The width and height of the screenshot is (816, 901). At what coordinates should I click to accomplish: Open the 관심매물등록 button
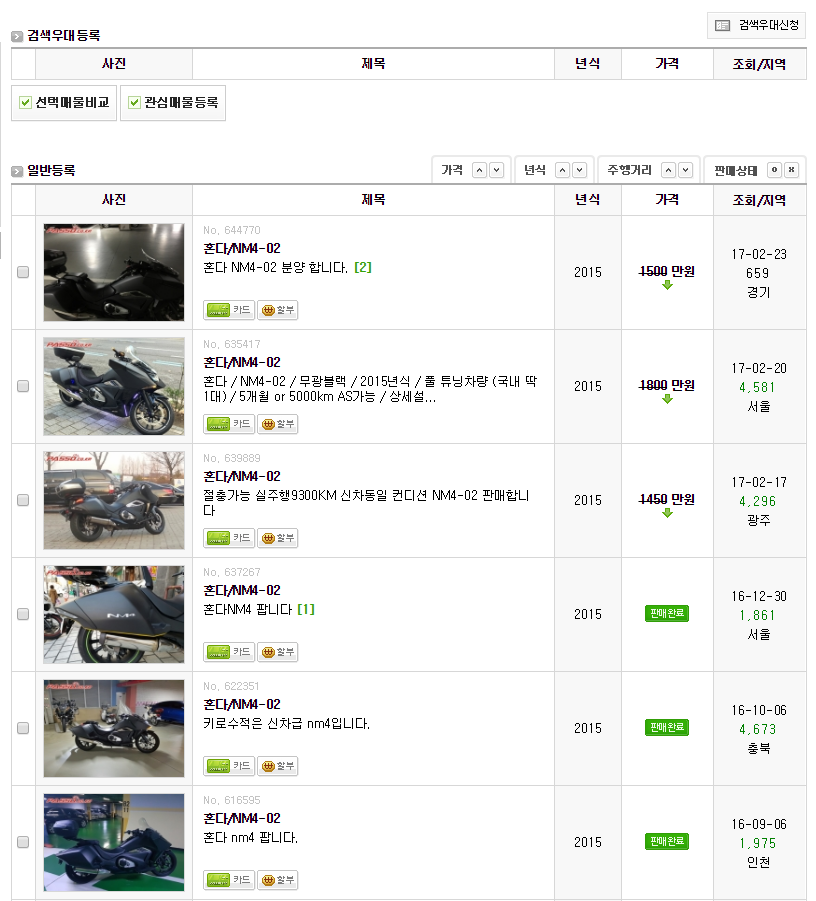point(173,102)
